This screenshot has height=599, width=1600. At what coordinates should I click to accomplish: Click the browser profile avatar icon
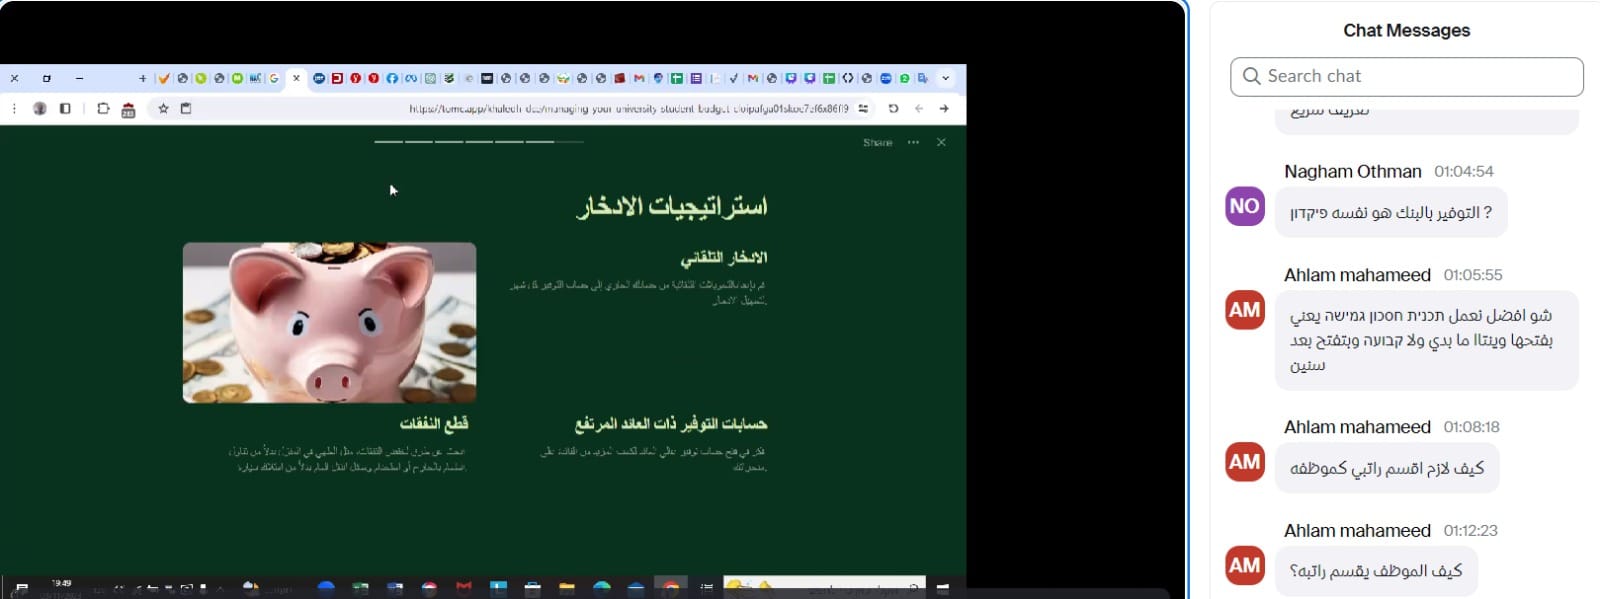(39, 108)
